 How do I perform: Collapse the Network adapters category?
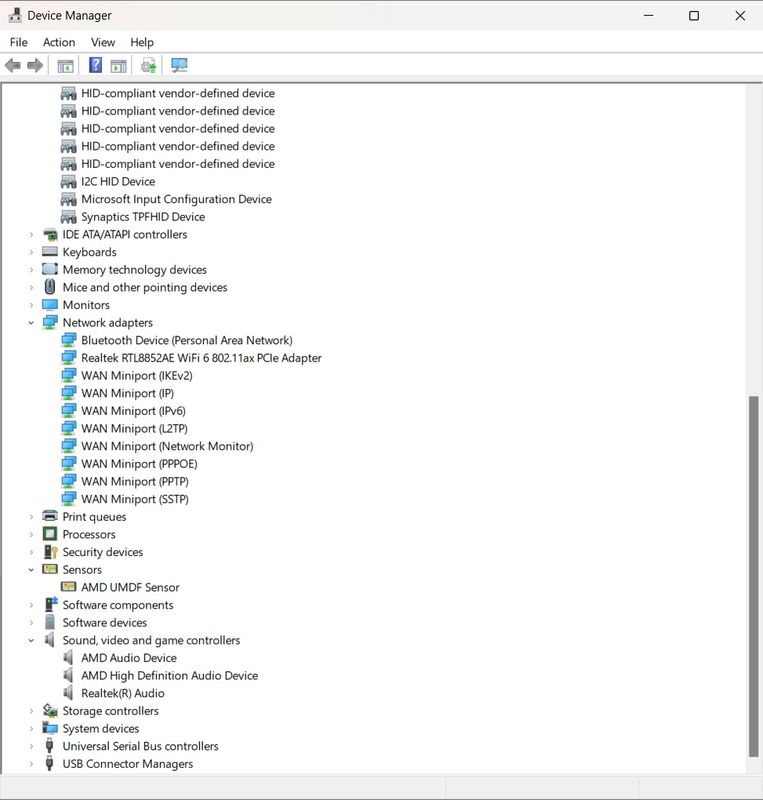tap(31, 322)
